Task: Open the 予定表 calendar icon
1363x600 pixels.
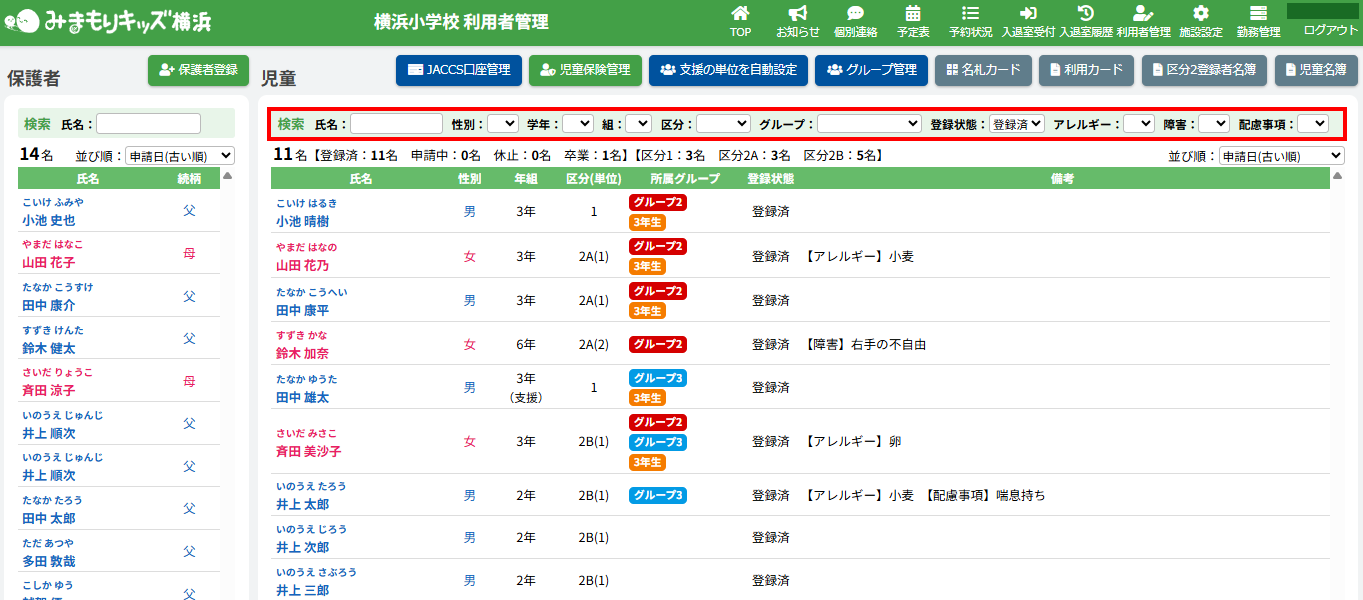Action: [x=912, y=14]
